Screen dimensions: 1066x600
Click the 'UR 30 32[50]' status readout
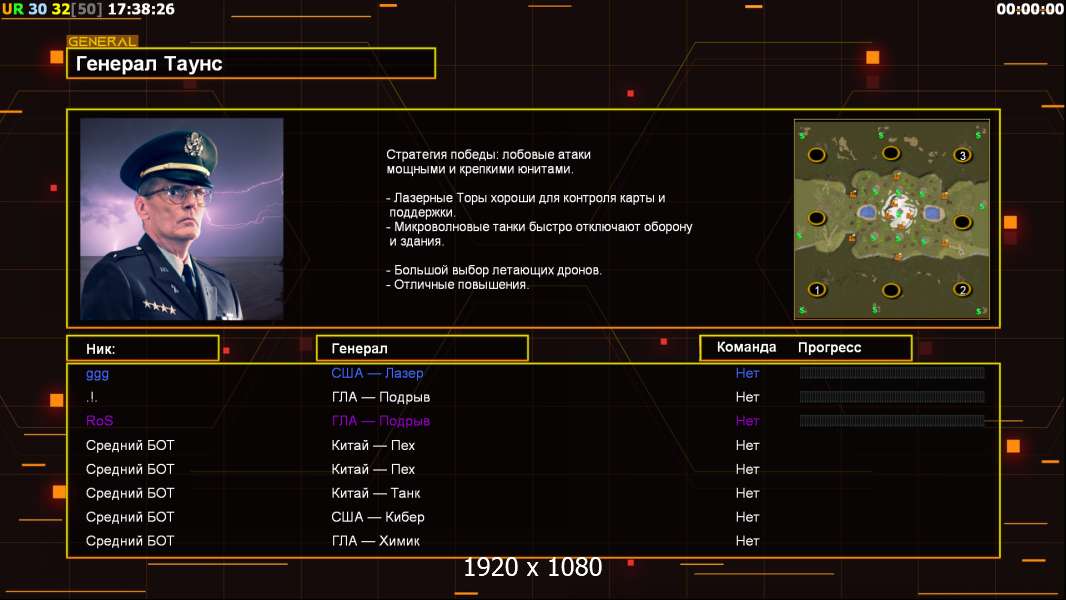(52, 9)
